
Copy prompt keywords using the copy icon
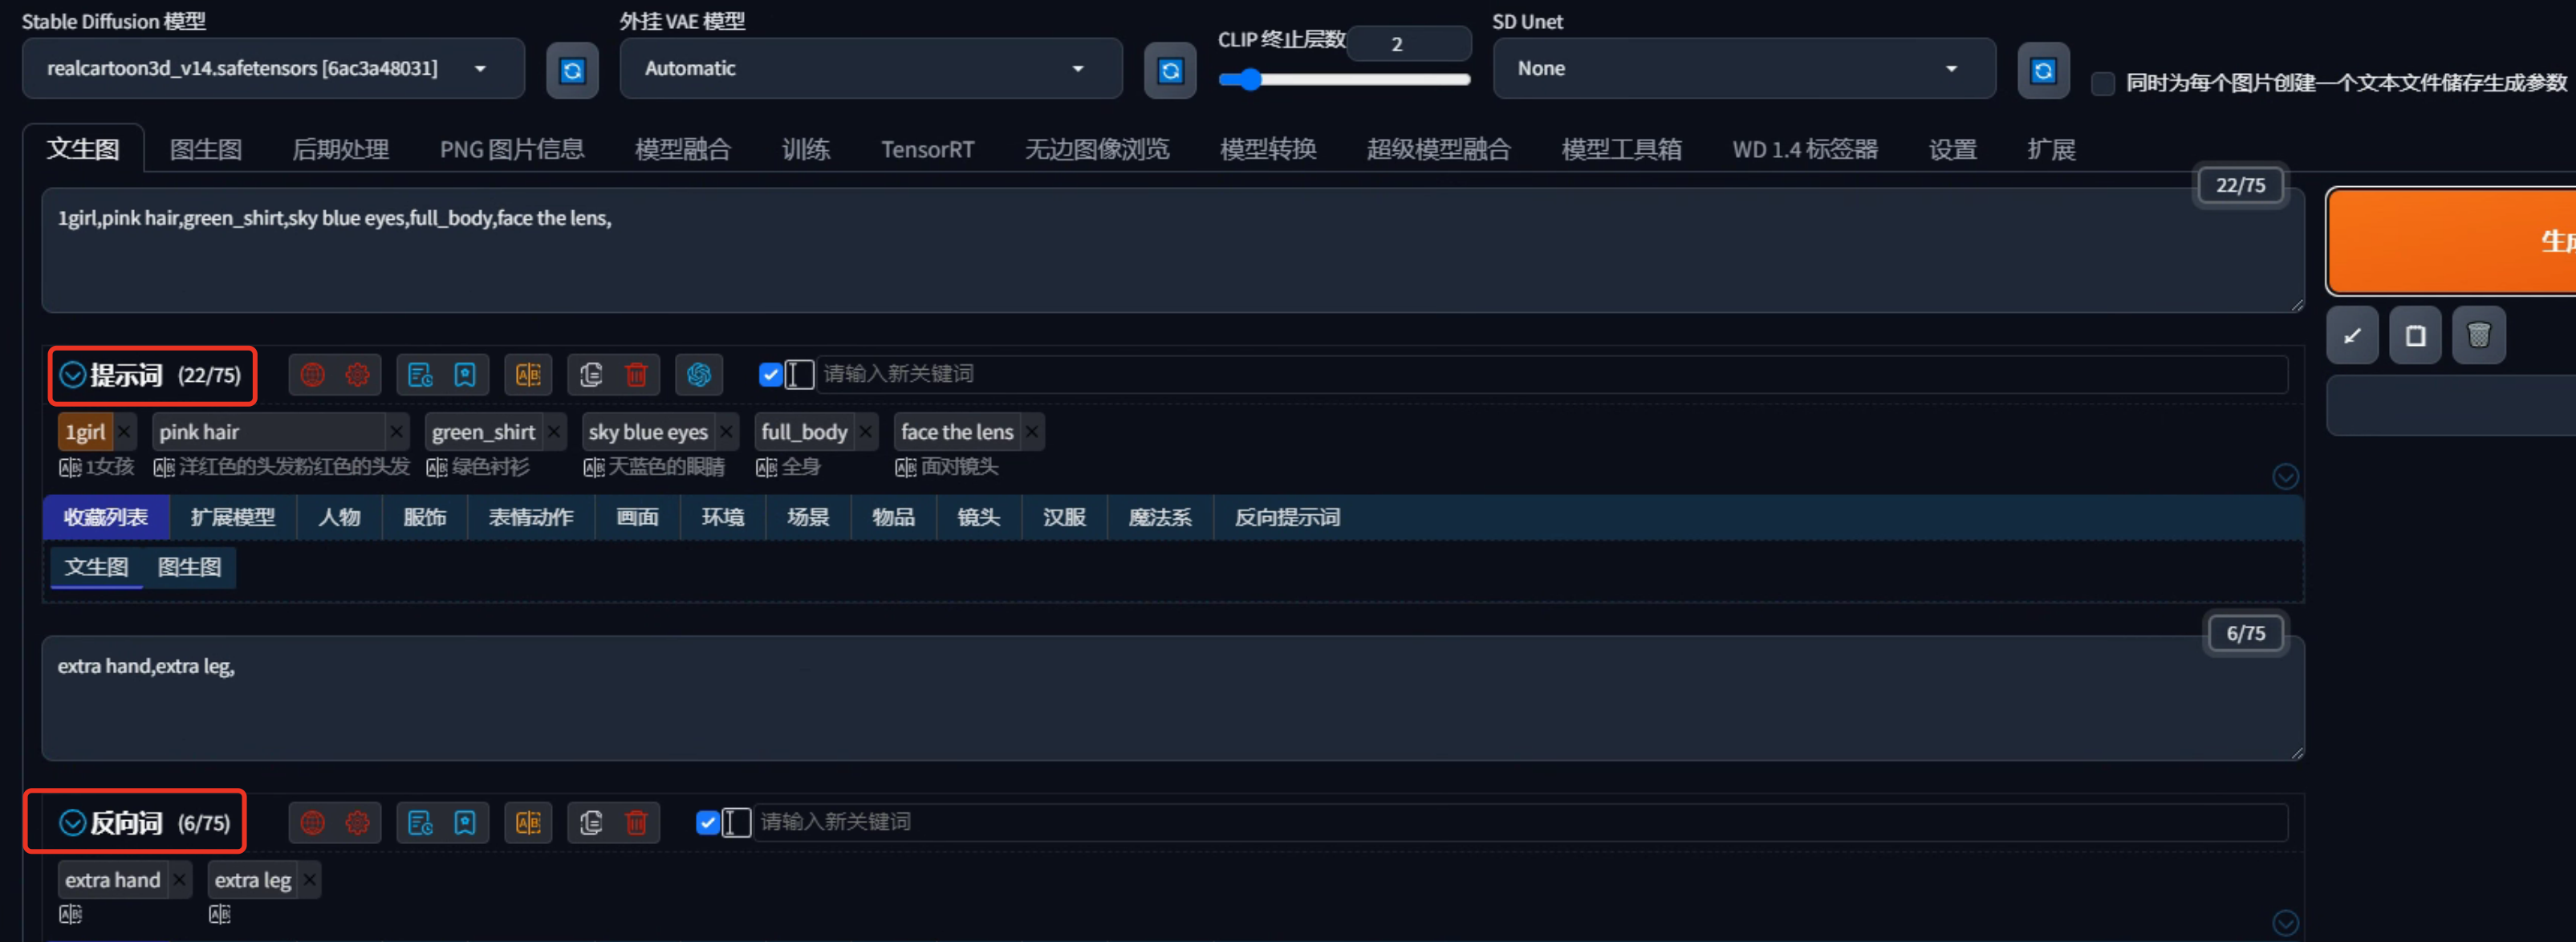click(x=589, y=374)
